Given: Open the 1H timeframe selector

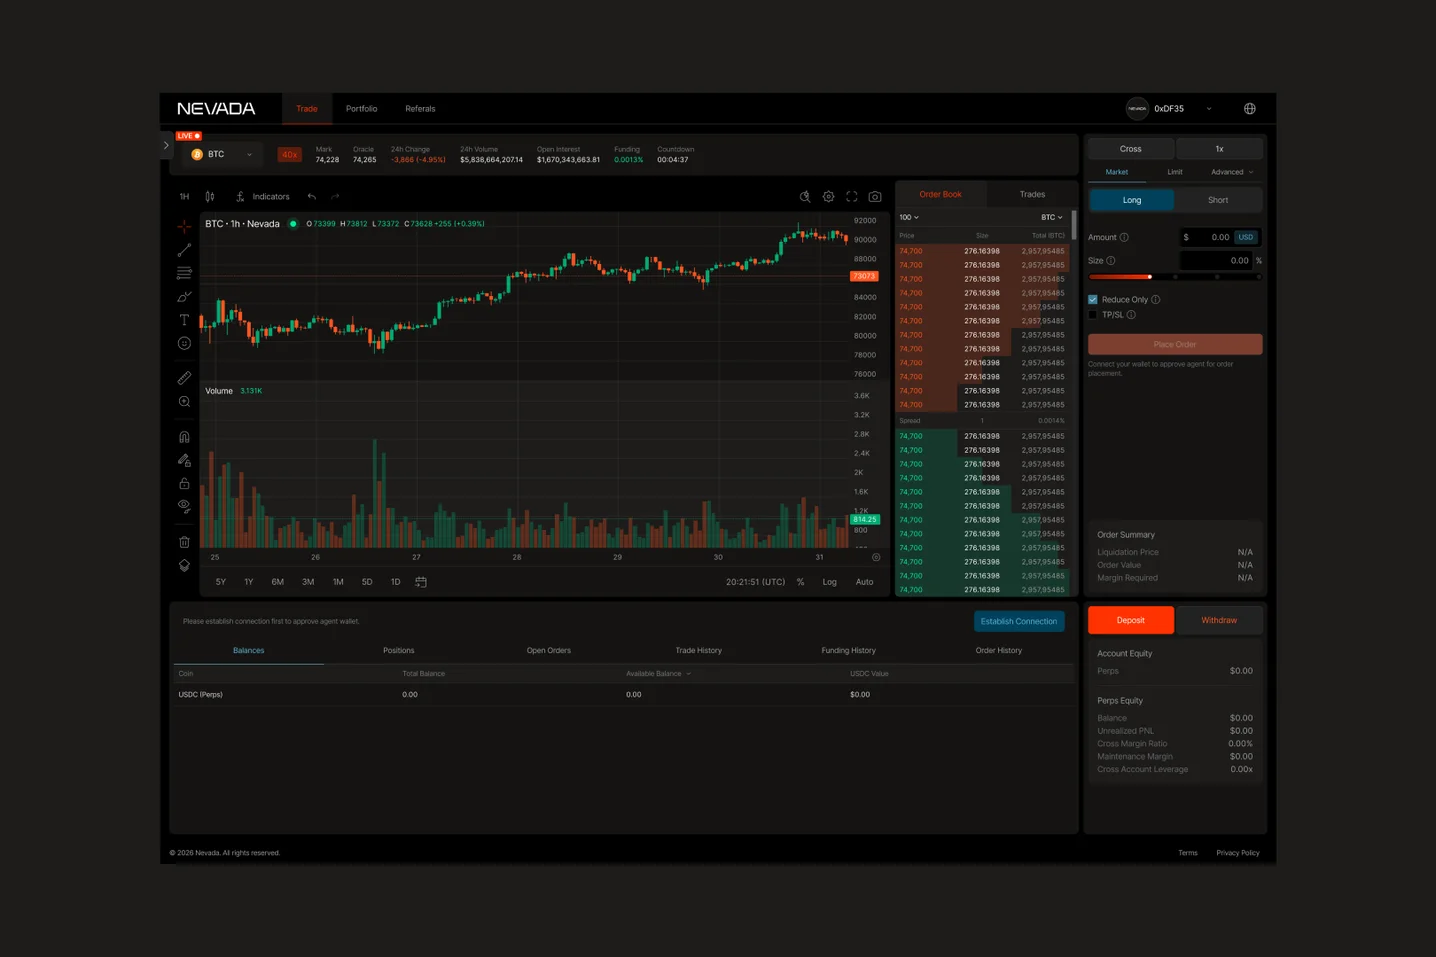Looking at the screenshot, I should point(184,197).
